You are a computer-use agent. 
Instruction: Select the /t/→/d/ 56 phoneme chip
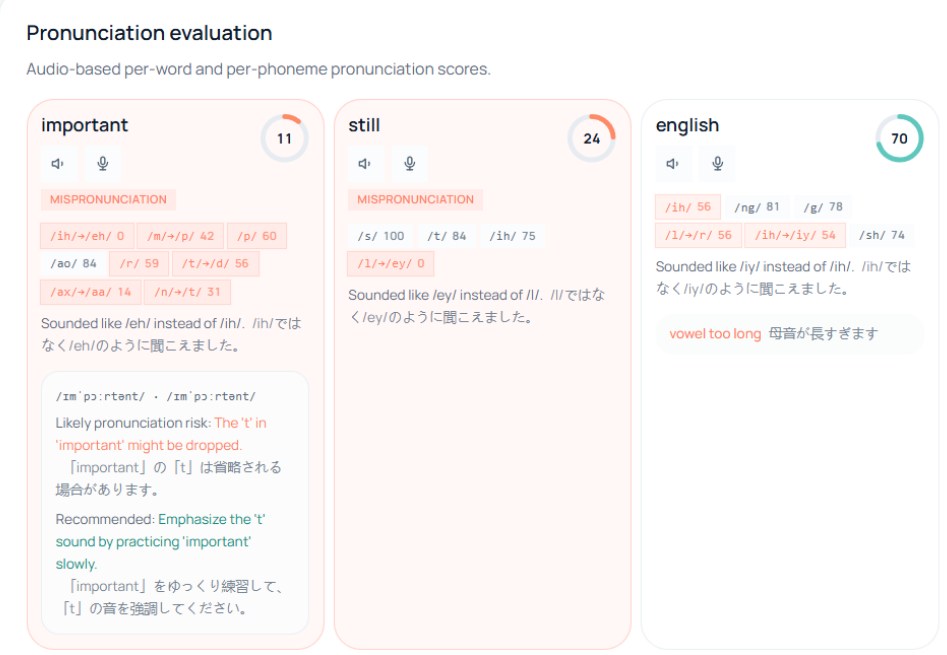216,264
